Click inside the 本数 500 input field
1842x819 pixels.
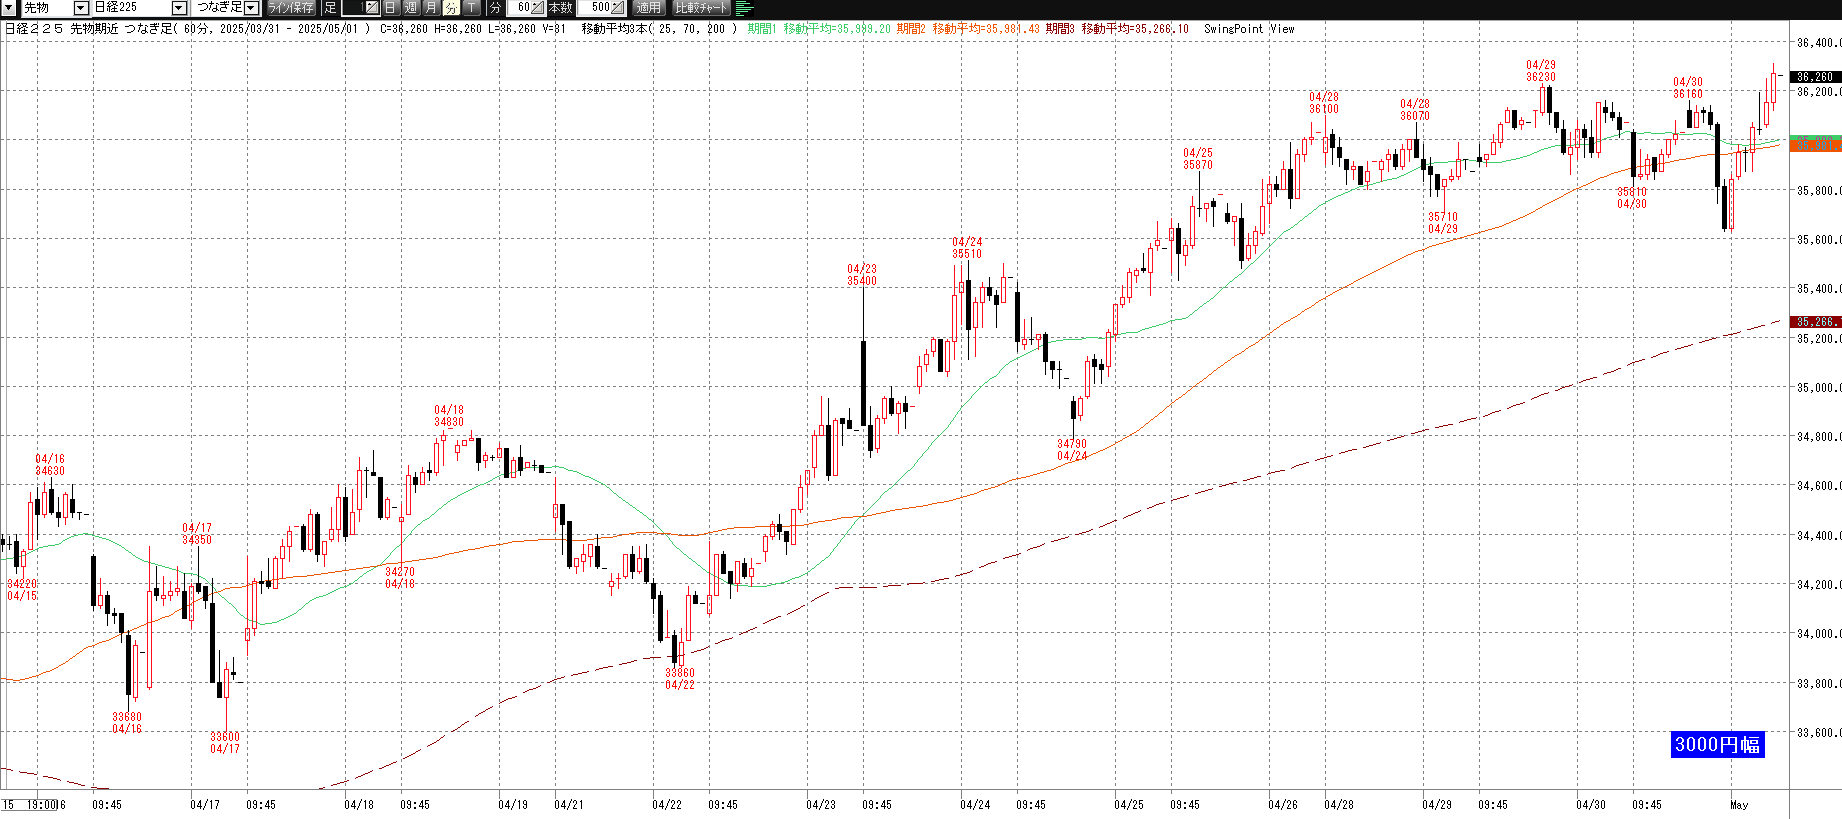[x=598, y=8]
